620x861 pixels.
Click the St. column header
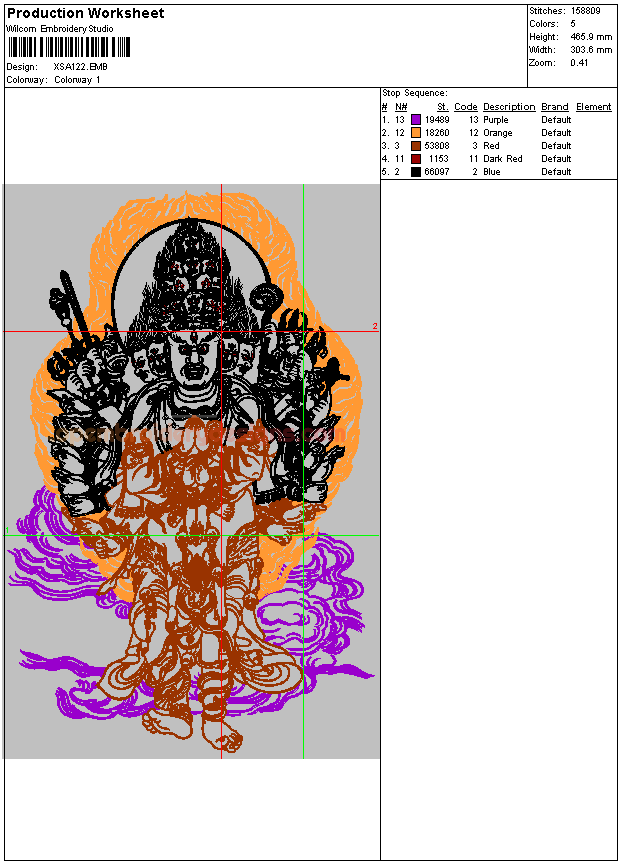coord(443,107)
